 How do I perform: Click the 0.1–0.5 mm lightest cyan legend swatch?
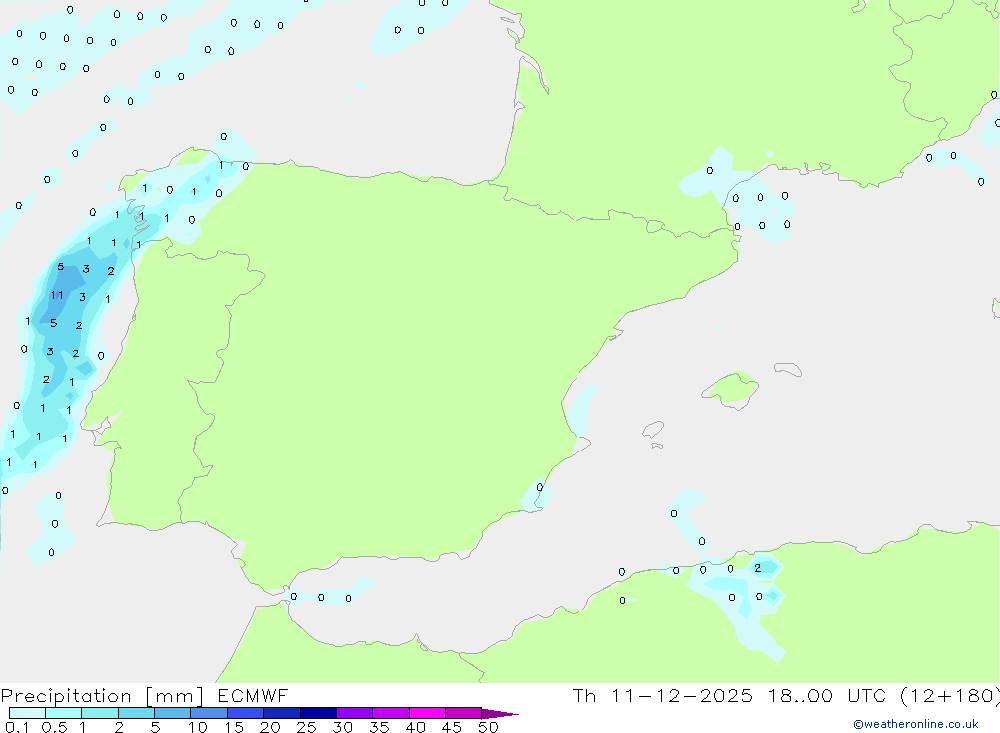click(27, 713)
